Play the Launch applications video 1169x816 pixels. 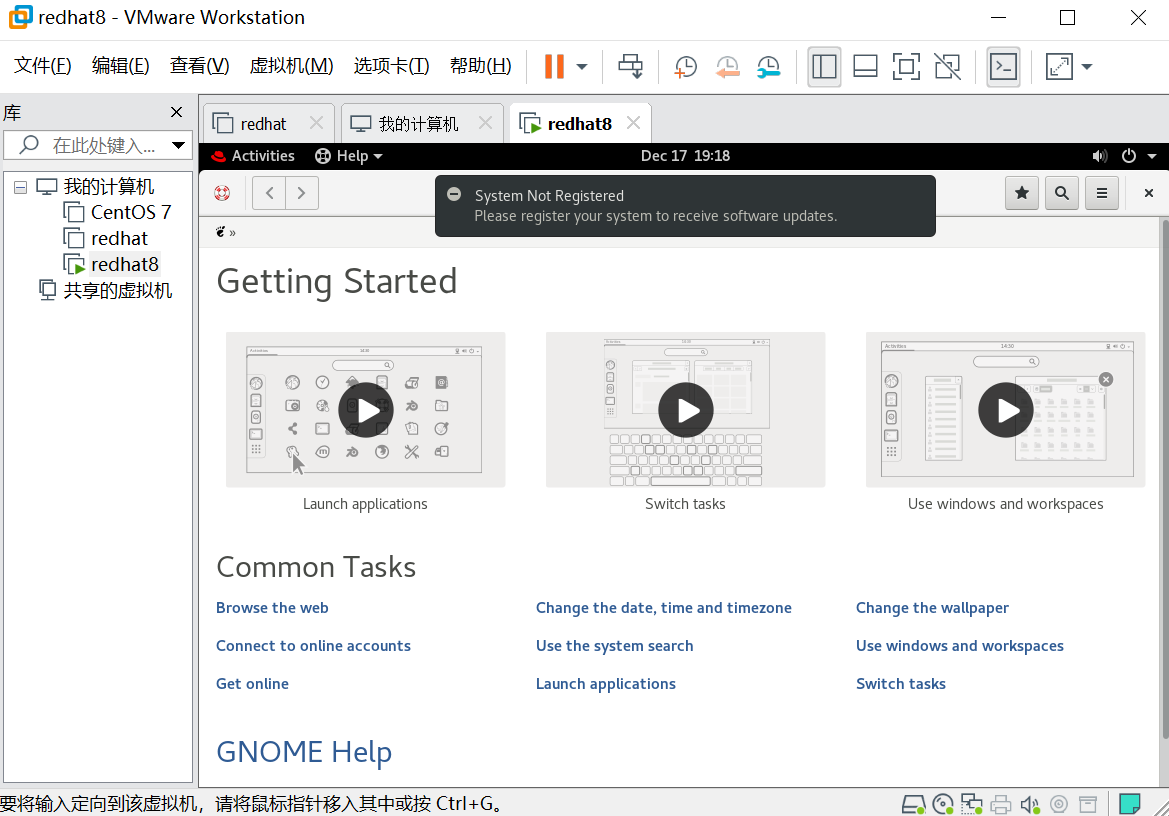pos(365,410)
